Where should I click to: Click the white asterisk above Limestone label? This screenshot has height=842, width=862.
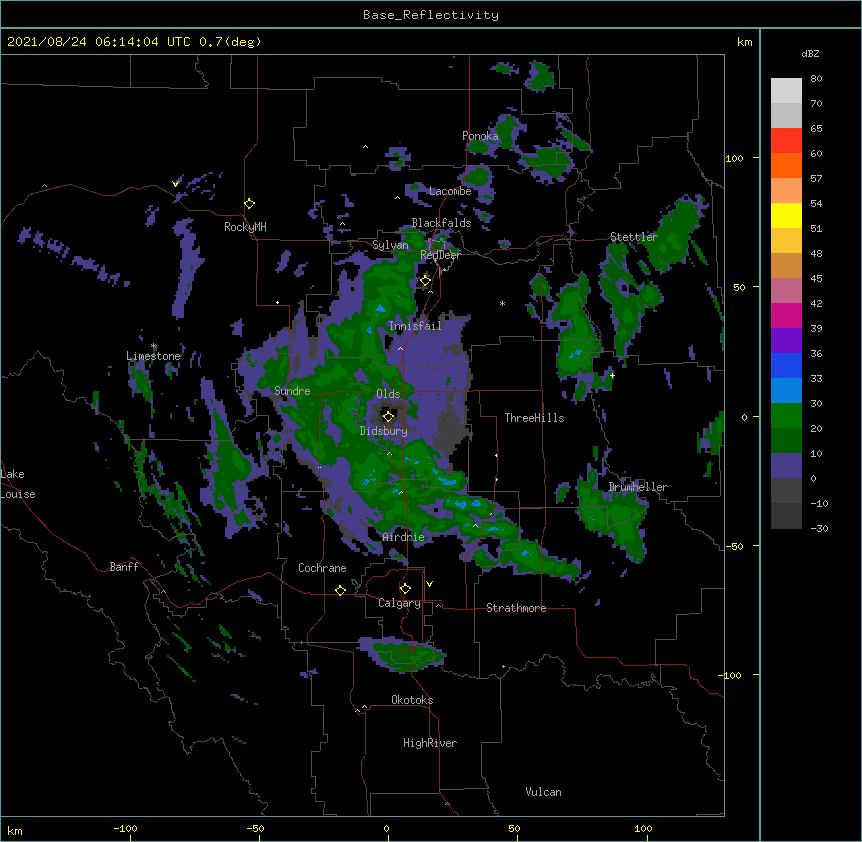tap(154, 346)
